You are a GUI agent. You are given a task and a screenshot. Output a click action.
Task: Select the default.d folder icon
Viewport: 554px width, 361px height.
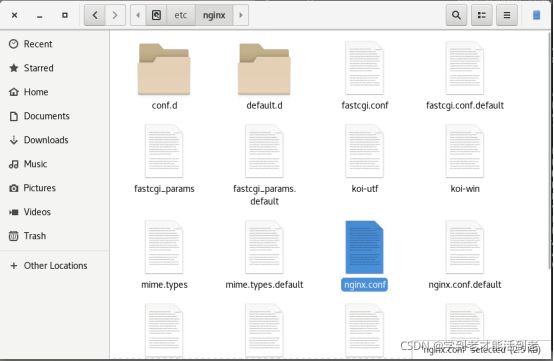[x=264, y=69]
